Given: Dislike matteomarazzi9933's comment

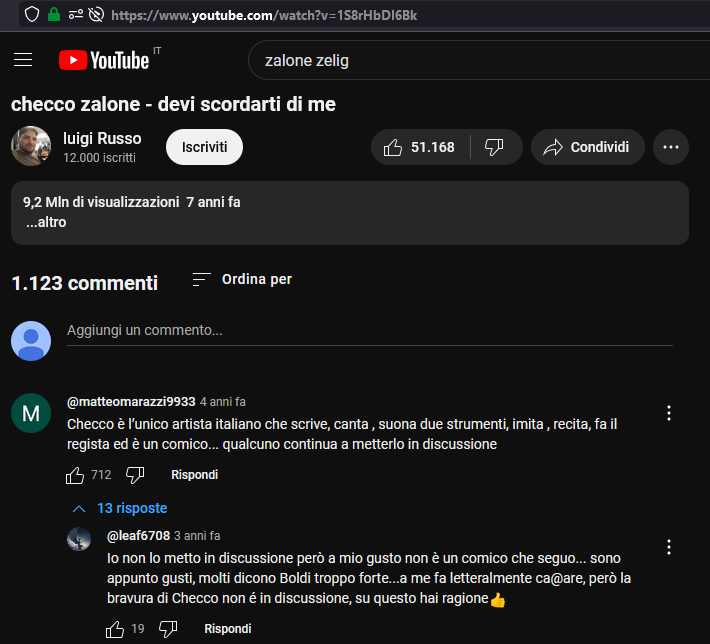Looking at the screenshot, I should 135,475.
